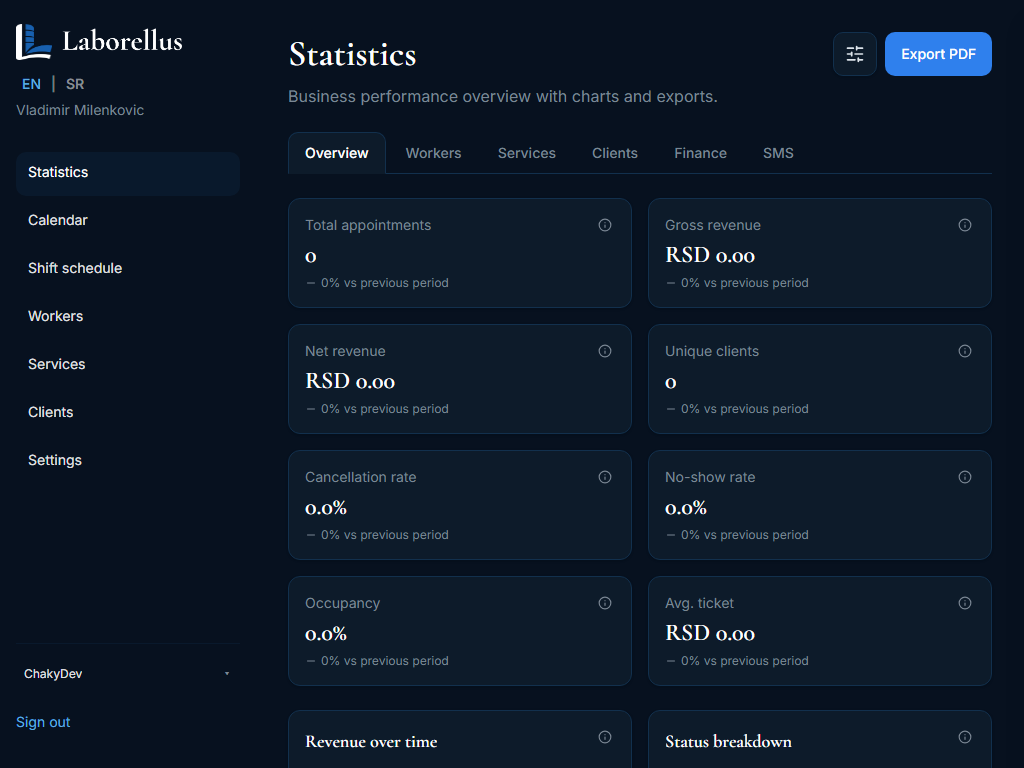Open the filter settings sliders icon

point(854,54)
